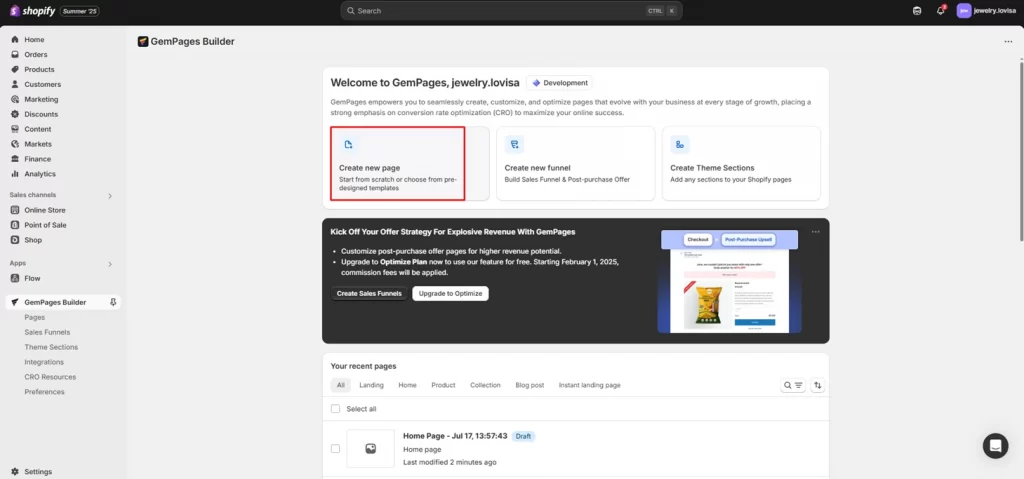The height and width of the screenshot is (479, 1024).
Task: Switch to the Blog post tab
Action: [530, 386]
